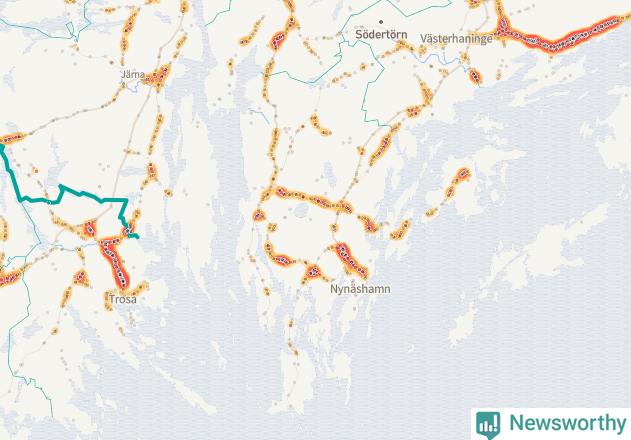Image resolution: width=631 pixels, height=440 pixels.
Task: Click the Järna town label
Action: (133, 74)
